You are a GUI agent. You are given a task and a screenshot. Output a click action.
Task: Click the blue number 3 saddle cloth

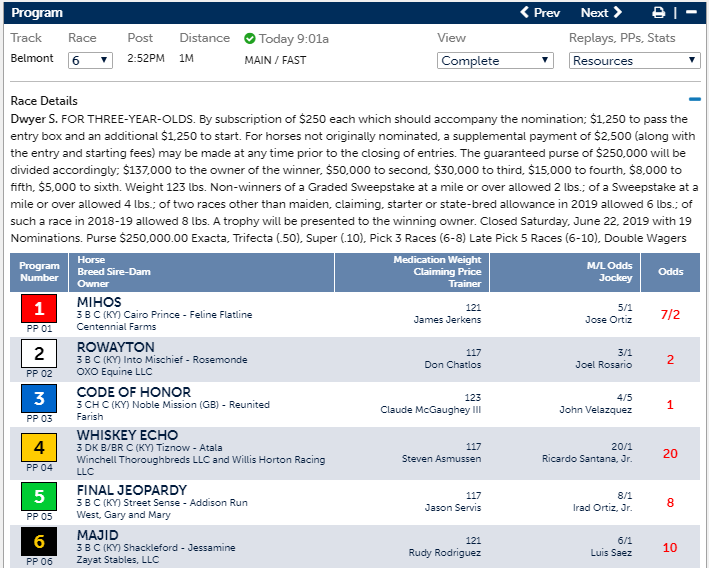[x=39, y=399]
